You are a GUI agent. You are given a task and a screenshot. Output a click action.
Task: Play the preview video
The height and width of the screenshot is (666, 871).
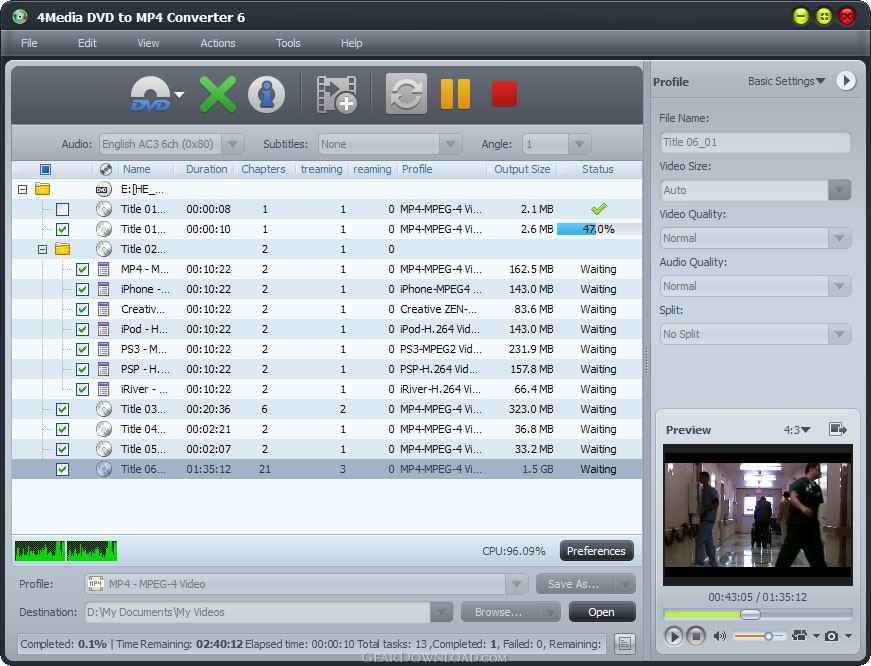(x=673, y=635)
